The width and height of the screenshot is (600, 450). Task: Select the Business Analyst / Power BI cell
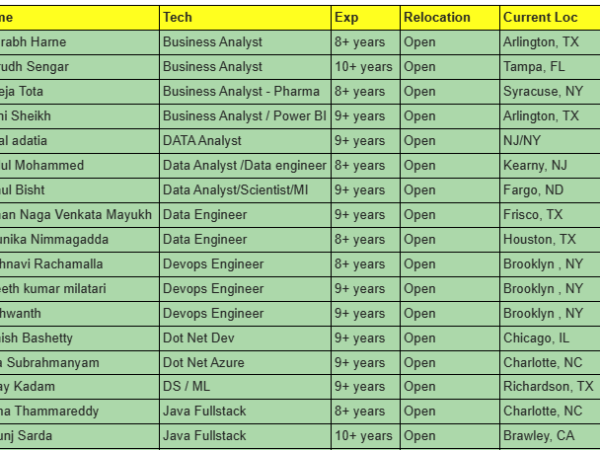click(244, 116)
